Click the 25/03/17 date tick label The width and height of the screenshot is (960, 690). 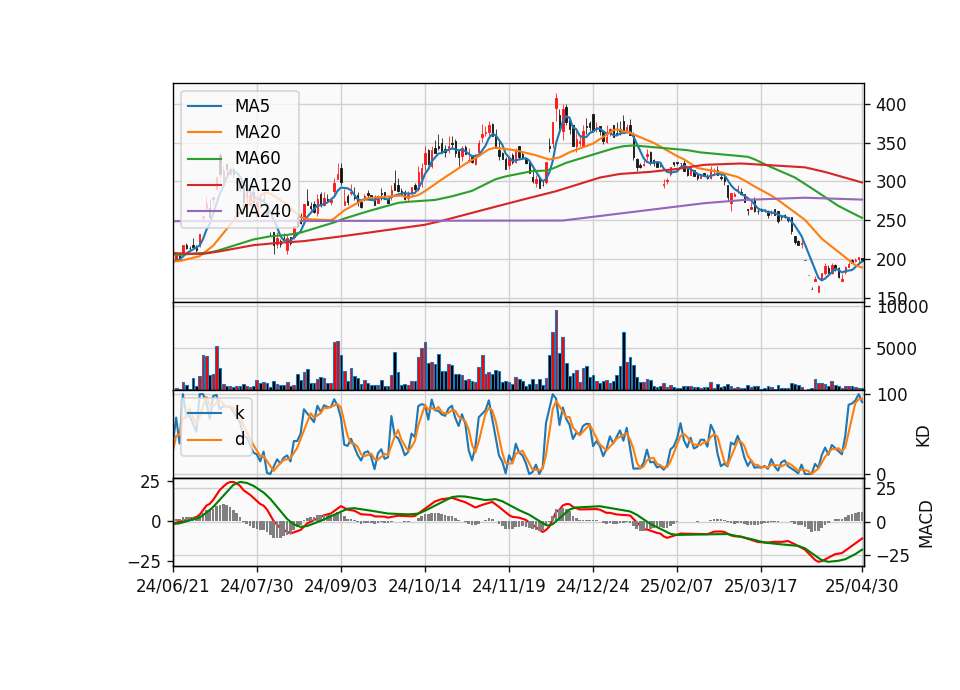(x=760, y=586)
